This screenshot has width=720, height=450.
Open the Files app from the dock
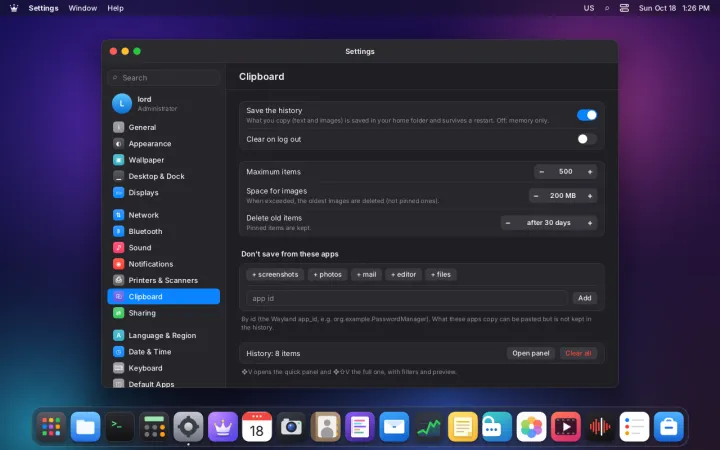85,427
